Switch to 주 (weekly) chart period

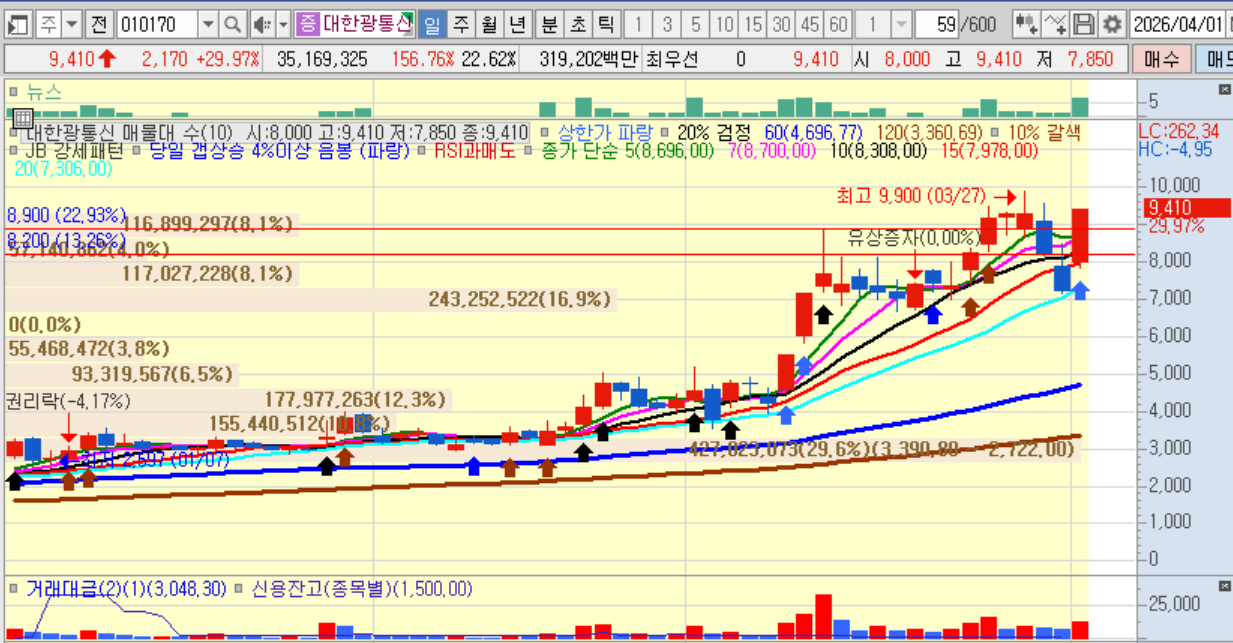[x=460, y=23]
